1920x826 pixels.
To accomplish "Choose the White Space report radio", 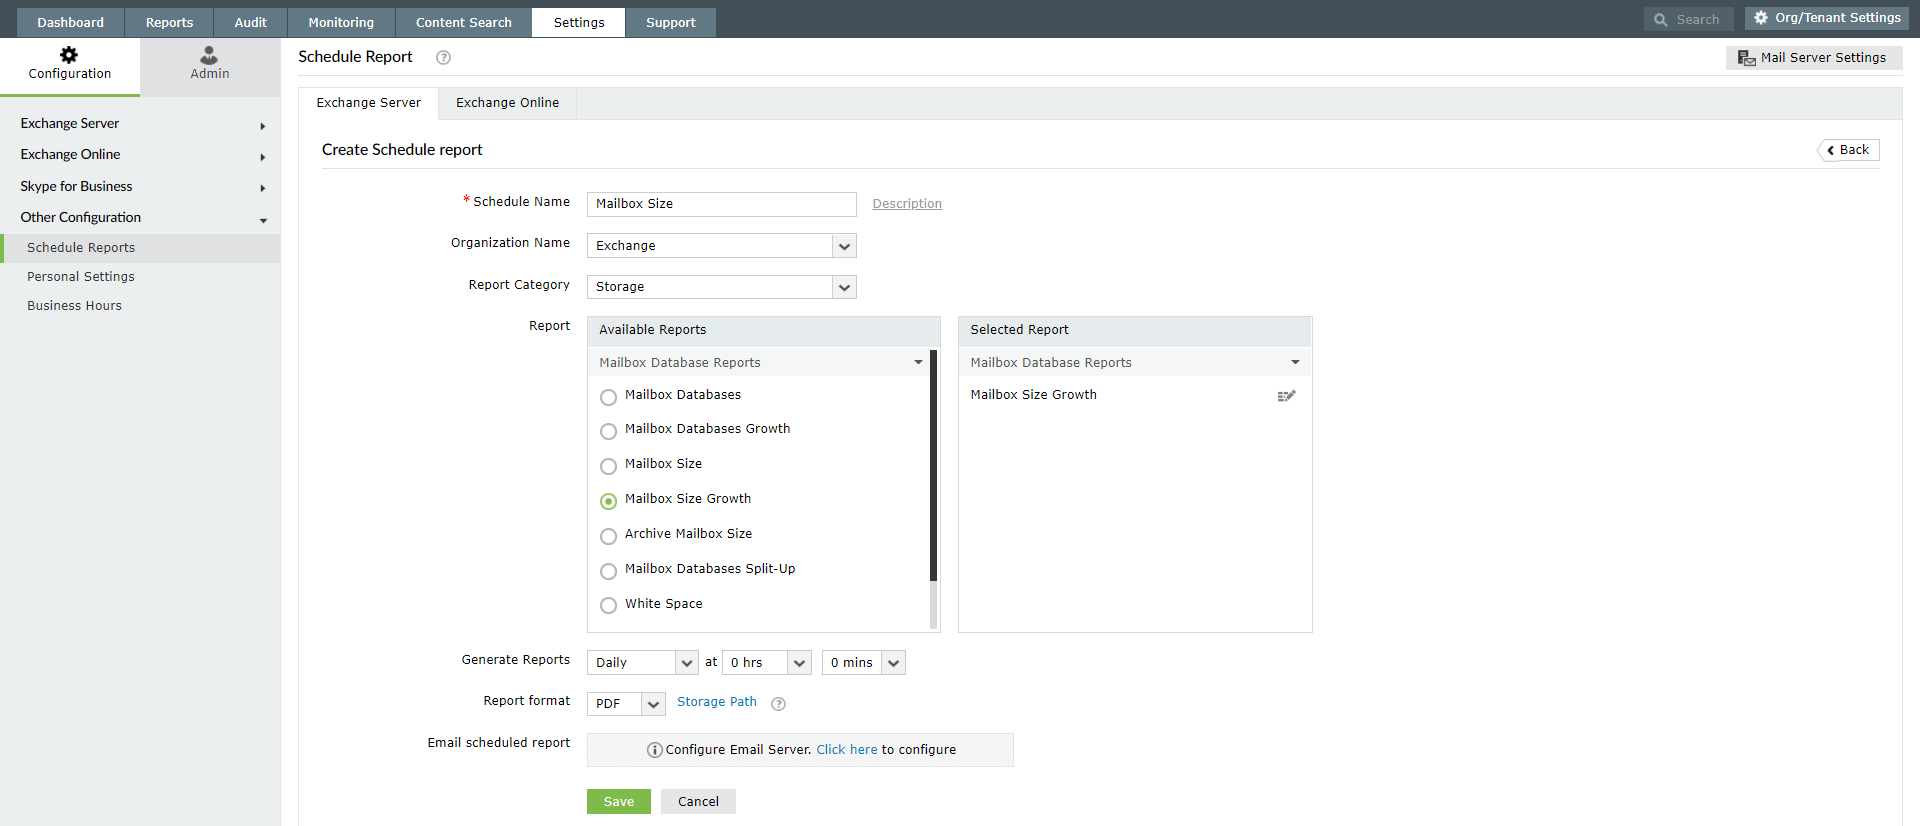I will coord(608,606).
